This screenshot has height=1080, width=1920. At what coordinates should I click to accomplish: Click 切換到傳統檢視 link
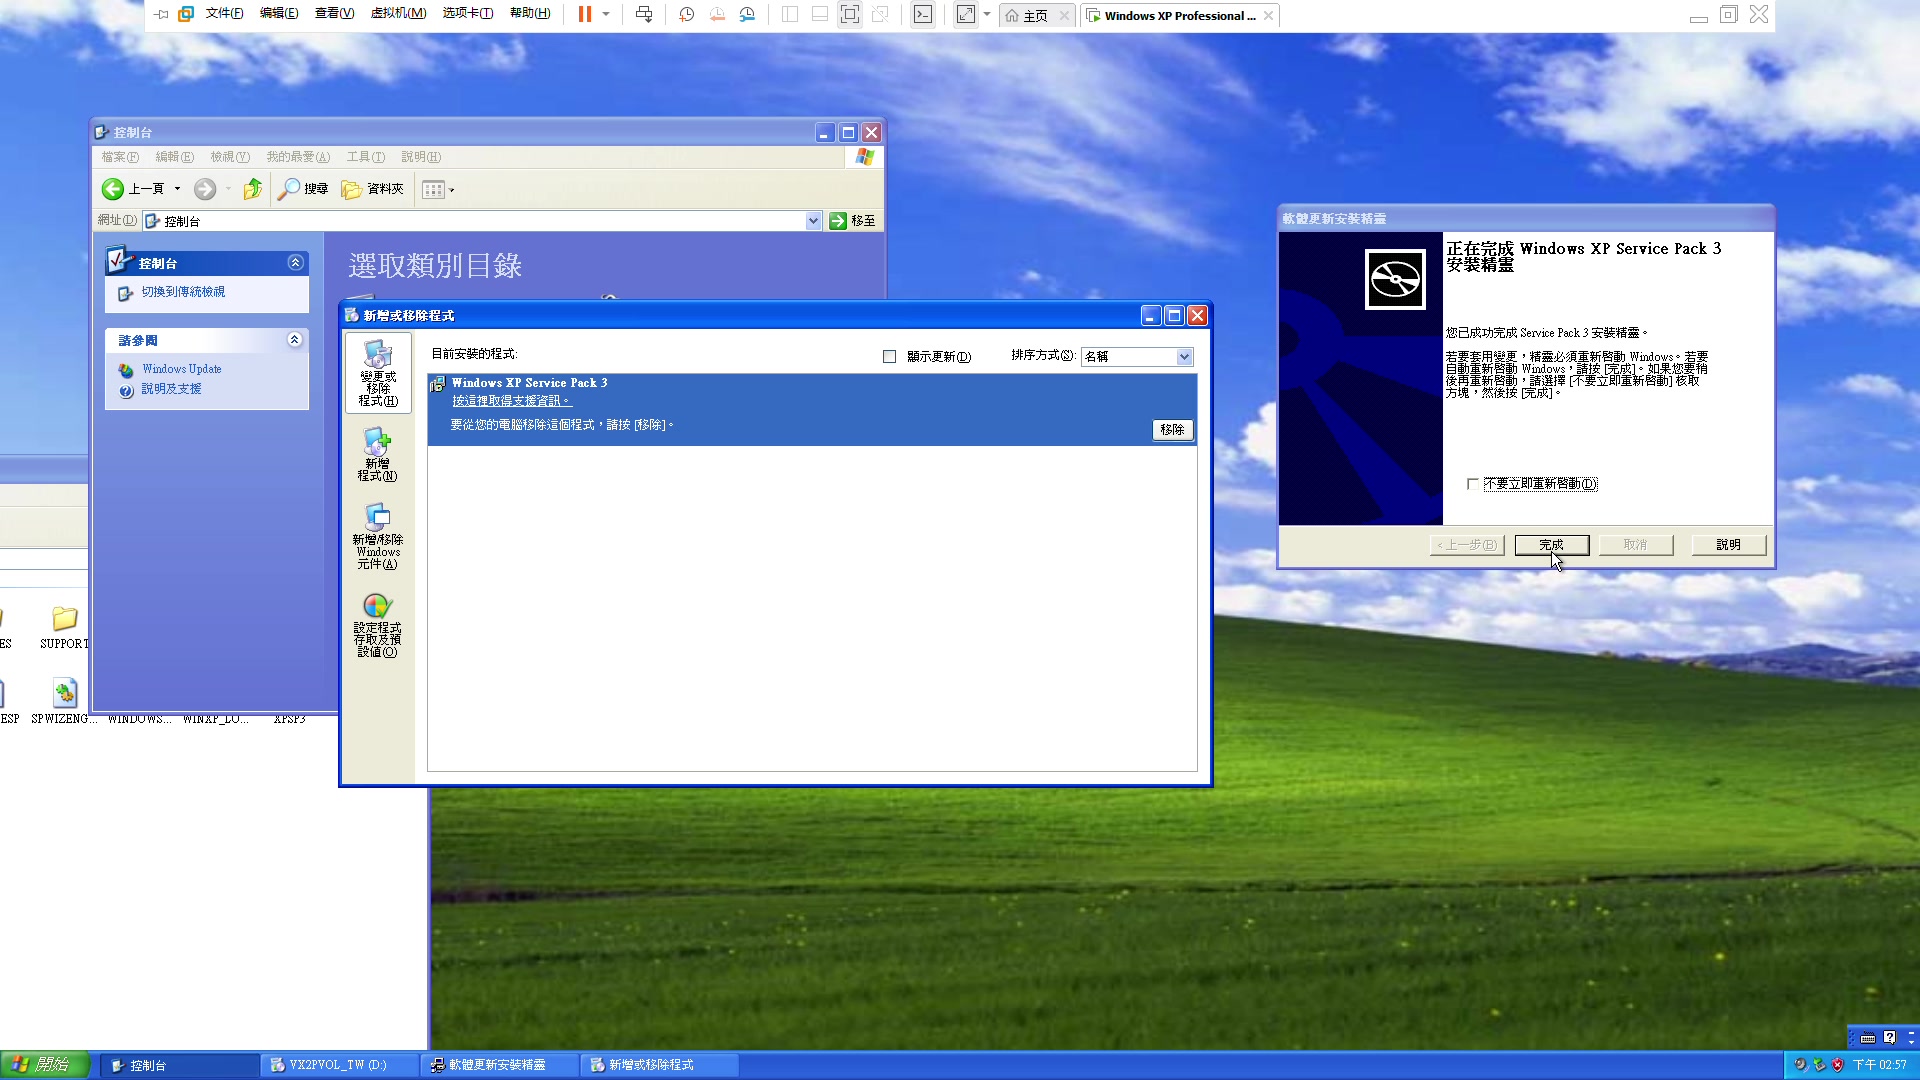pyautogui.click(x=183, y=292)
